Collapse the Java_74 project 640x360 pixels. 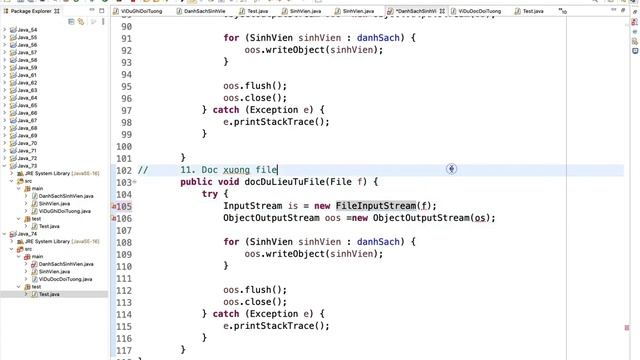click(5, 234)
